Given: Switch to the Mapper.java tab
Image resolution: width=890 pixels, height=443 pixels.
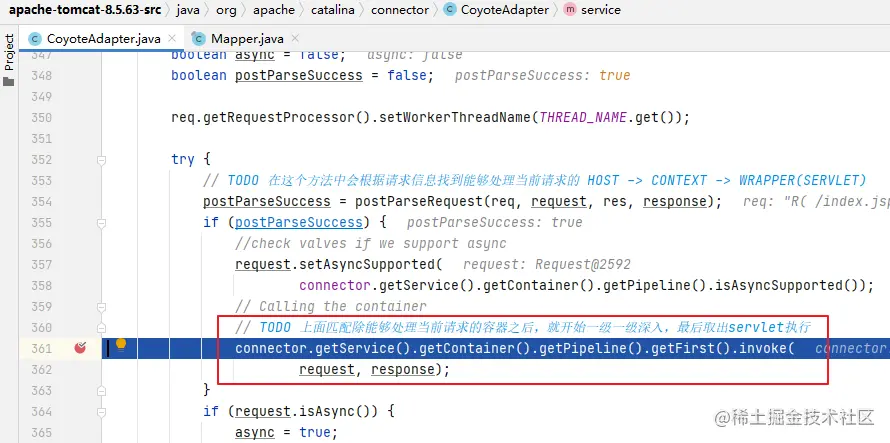Looking at the screenshot, I should (x=247, y=39).
